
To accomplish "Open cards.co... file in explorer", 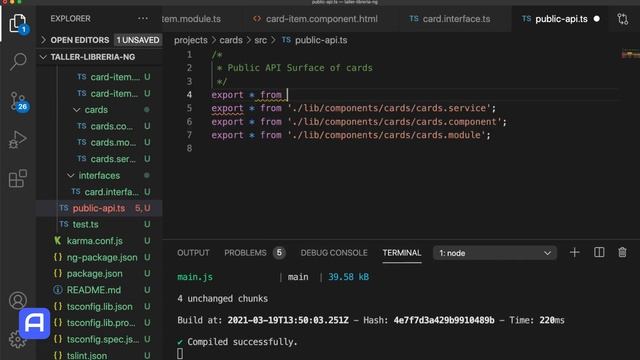I will pos(111,126).
